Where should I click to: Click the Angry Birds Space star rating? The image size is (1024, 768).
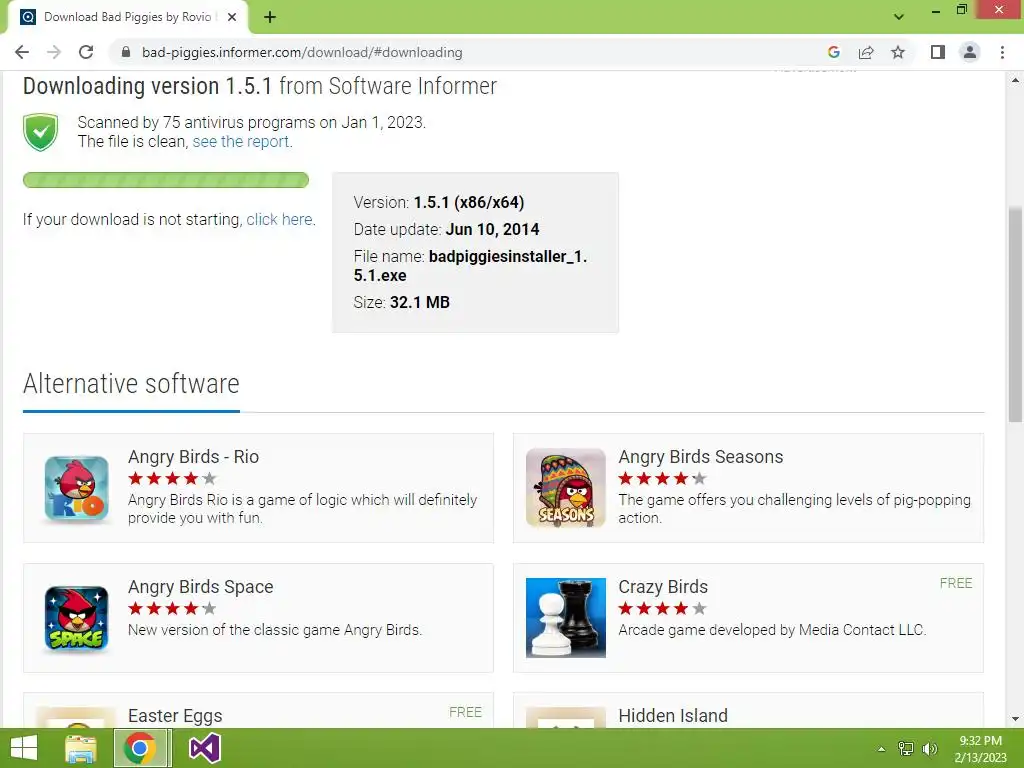point(172,609)
